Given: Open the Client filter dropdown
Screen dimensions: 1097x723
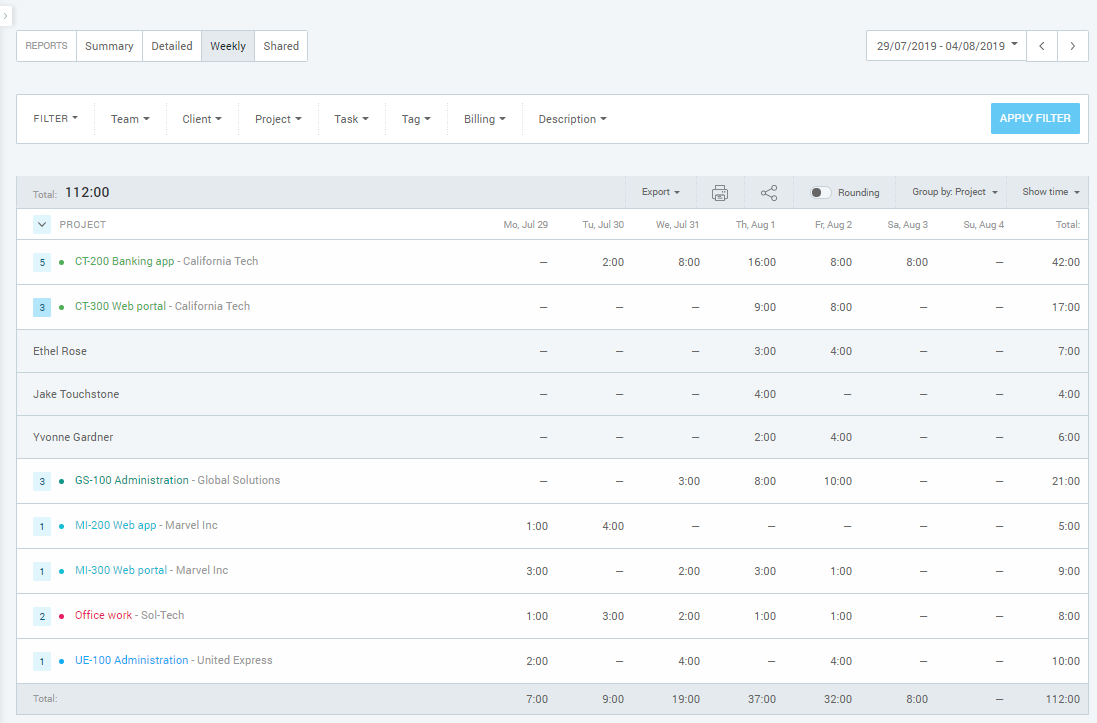Looking at the screenshot, I should pyautogui.click(x=202, y=119).
